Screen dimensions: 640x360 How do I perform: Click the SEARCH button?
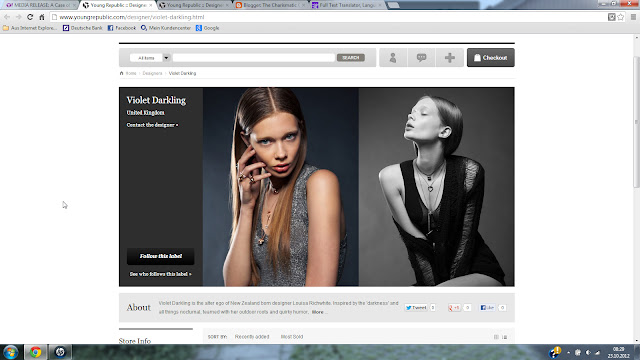[351, 58]
